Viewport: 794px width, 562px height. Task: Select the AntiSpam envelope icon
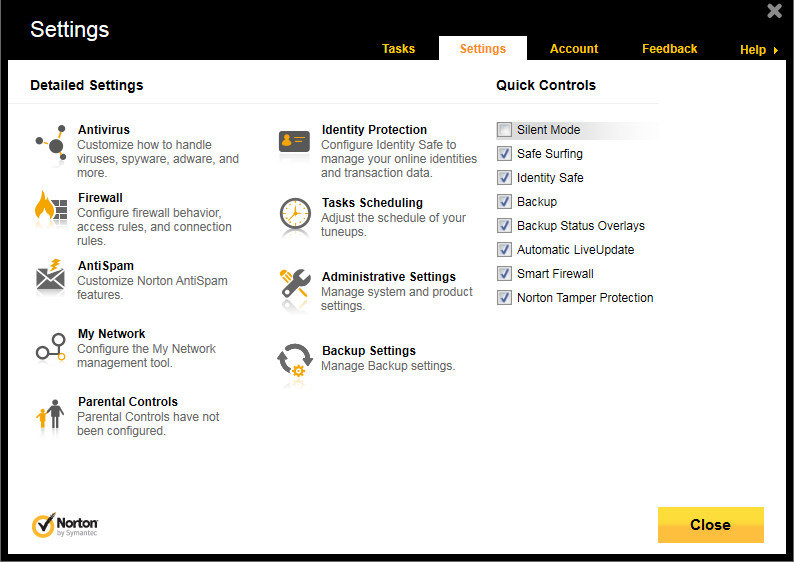point(51,276)
